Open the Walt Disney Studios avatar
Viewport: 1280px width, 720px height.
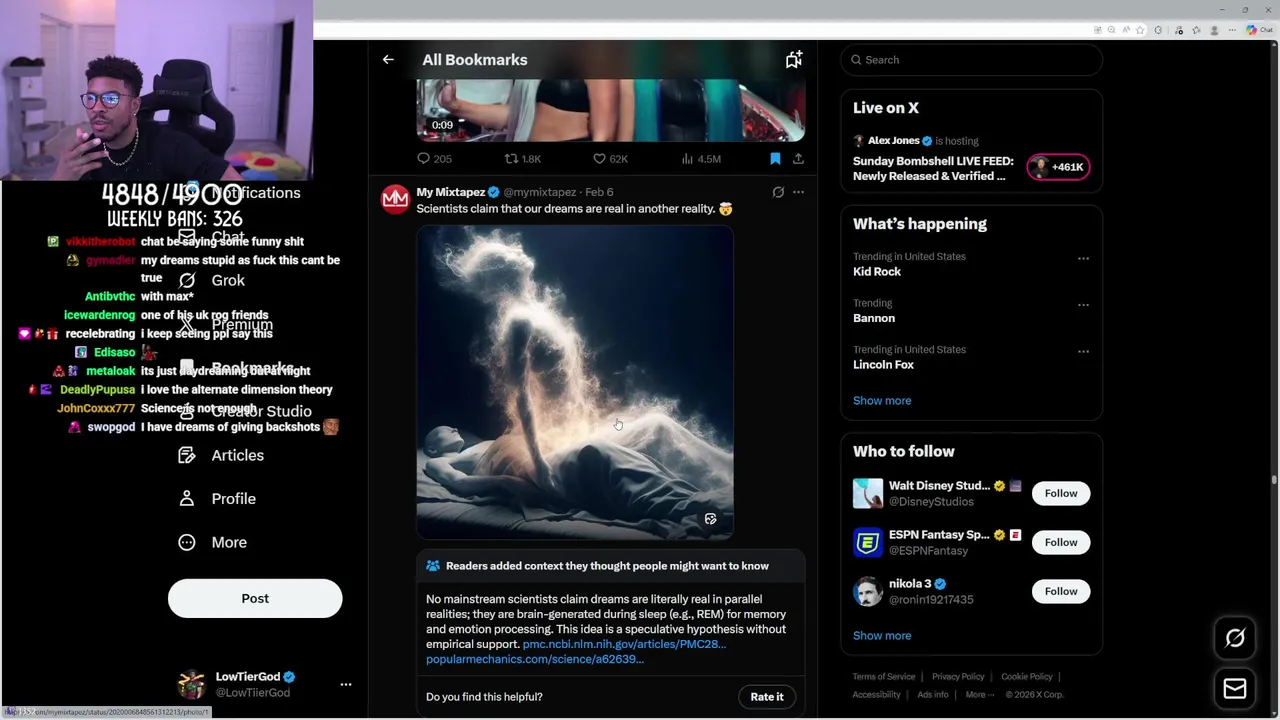coord(868,493)
